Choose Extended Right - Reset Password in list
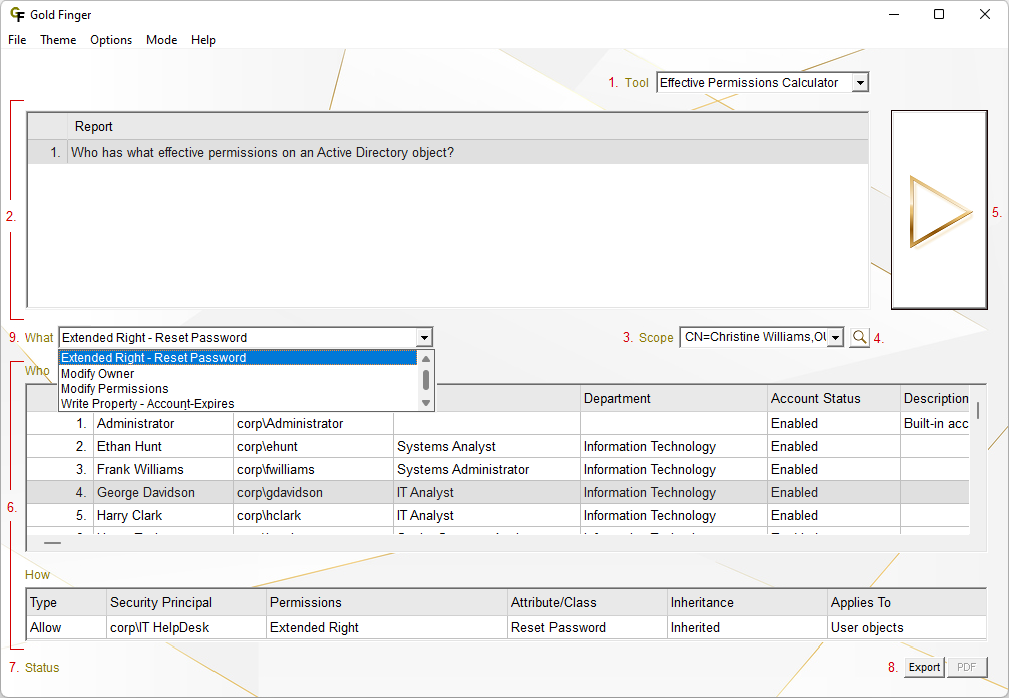This screenshot has width=1009, height=698. click(238, 358)
